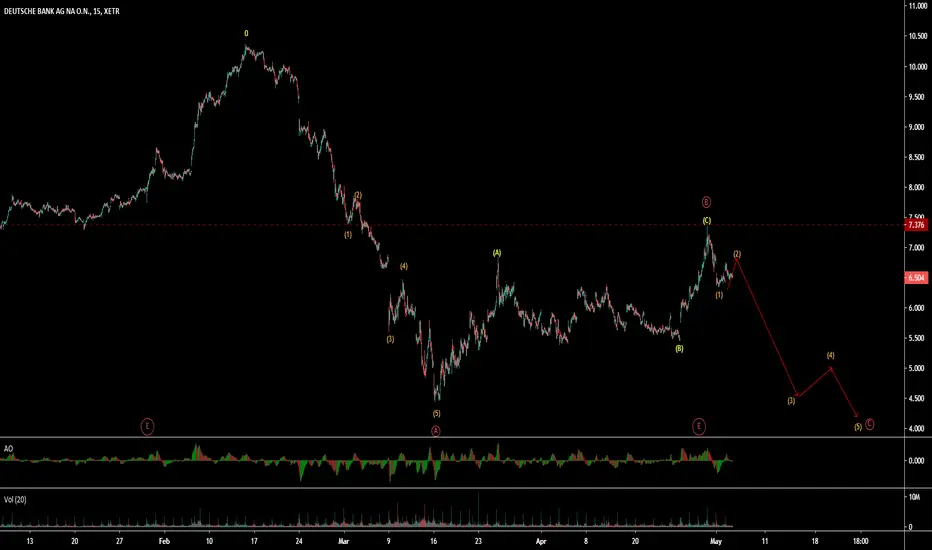The height and width of the screenshot is (550, 932).
Task: Select the red 6.504 last price label
Action: (916, 278)
